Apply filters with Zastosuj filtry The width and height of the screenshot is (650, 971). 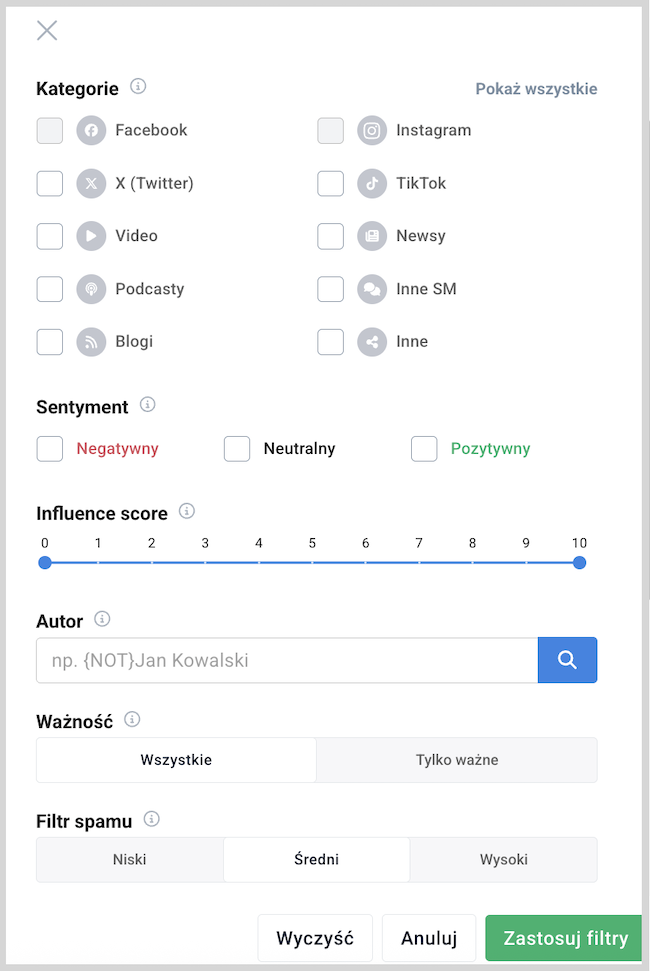pos(564,938)
